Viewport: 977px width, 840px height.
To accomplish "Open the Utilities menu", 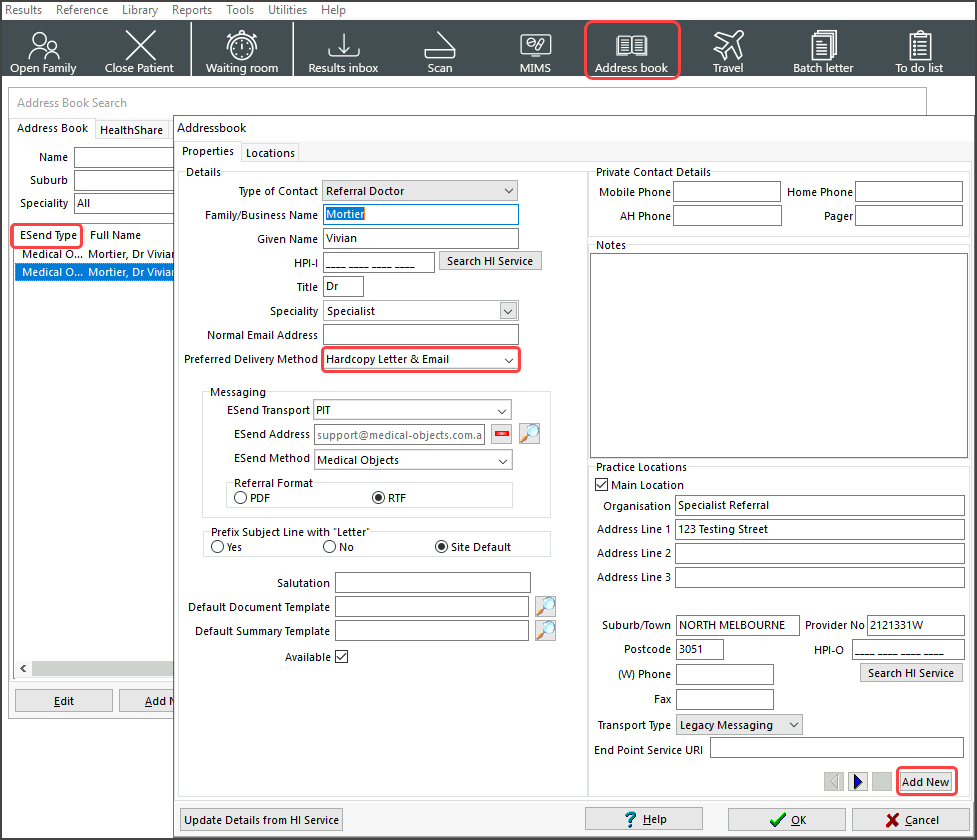I will pos(288,10).
